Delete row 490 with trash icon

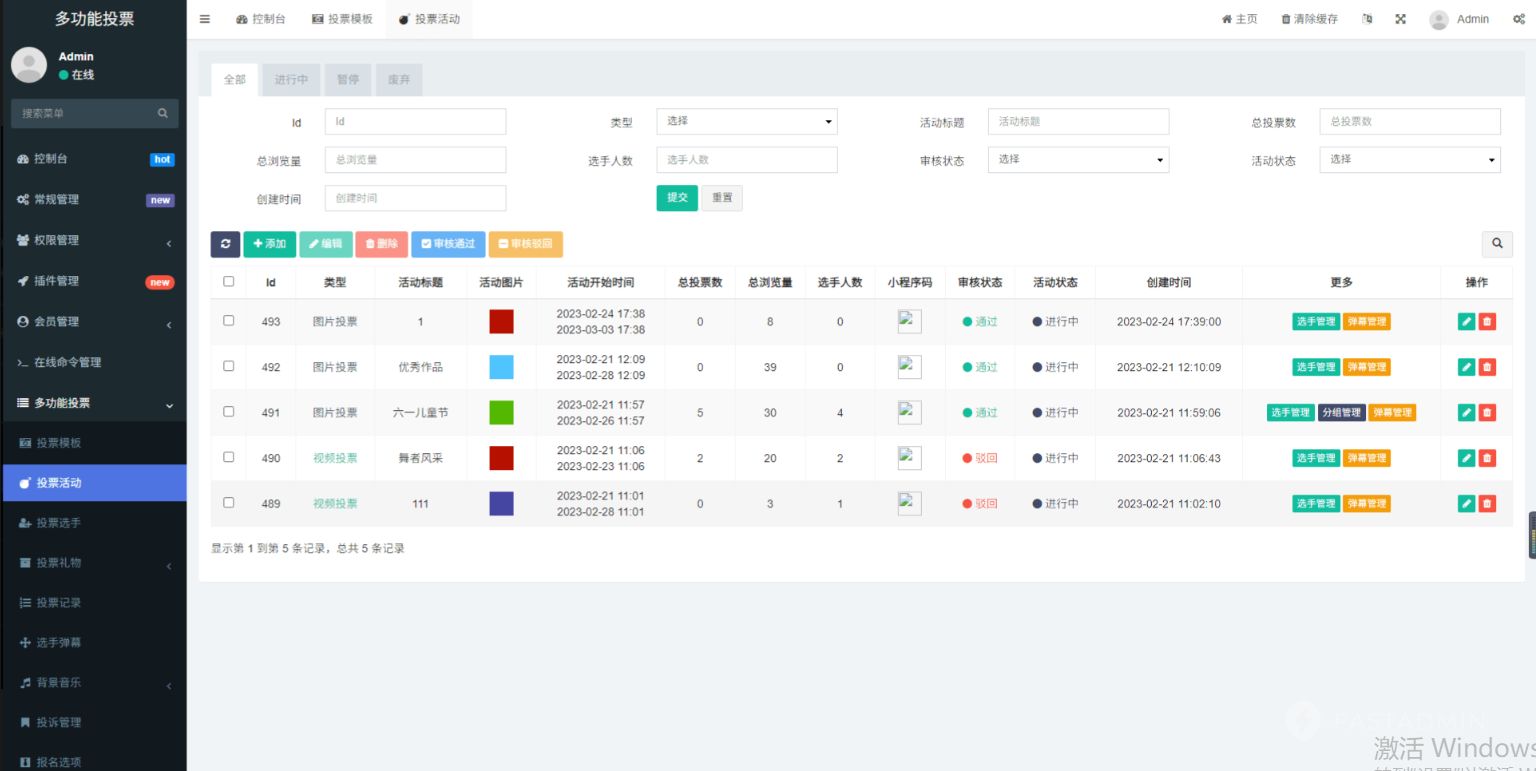pos(1487,458)
